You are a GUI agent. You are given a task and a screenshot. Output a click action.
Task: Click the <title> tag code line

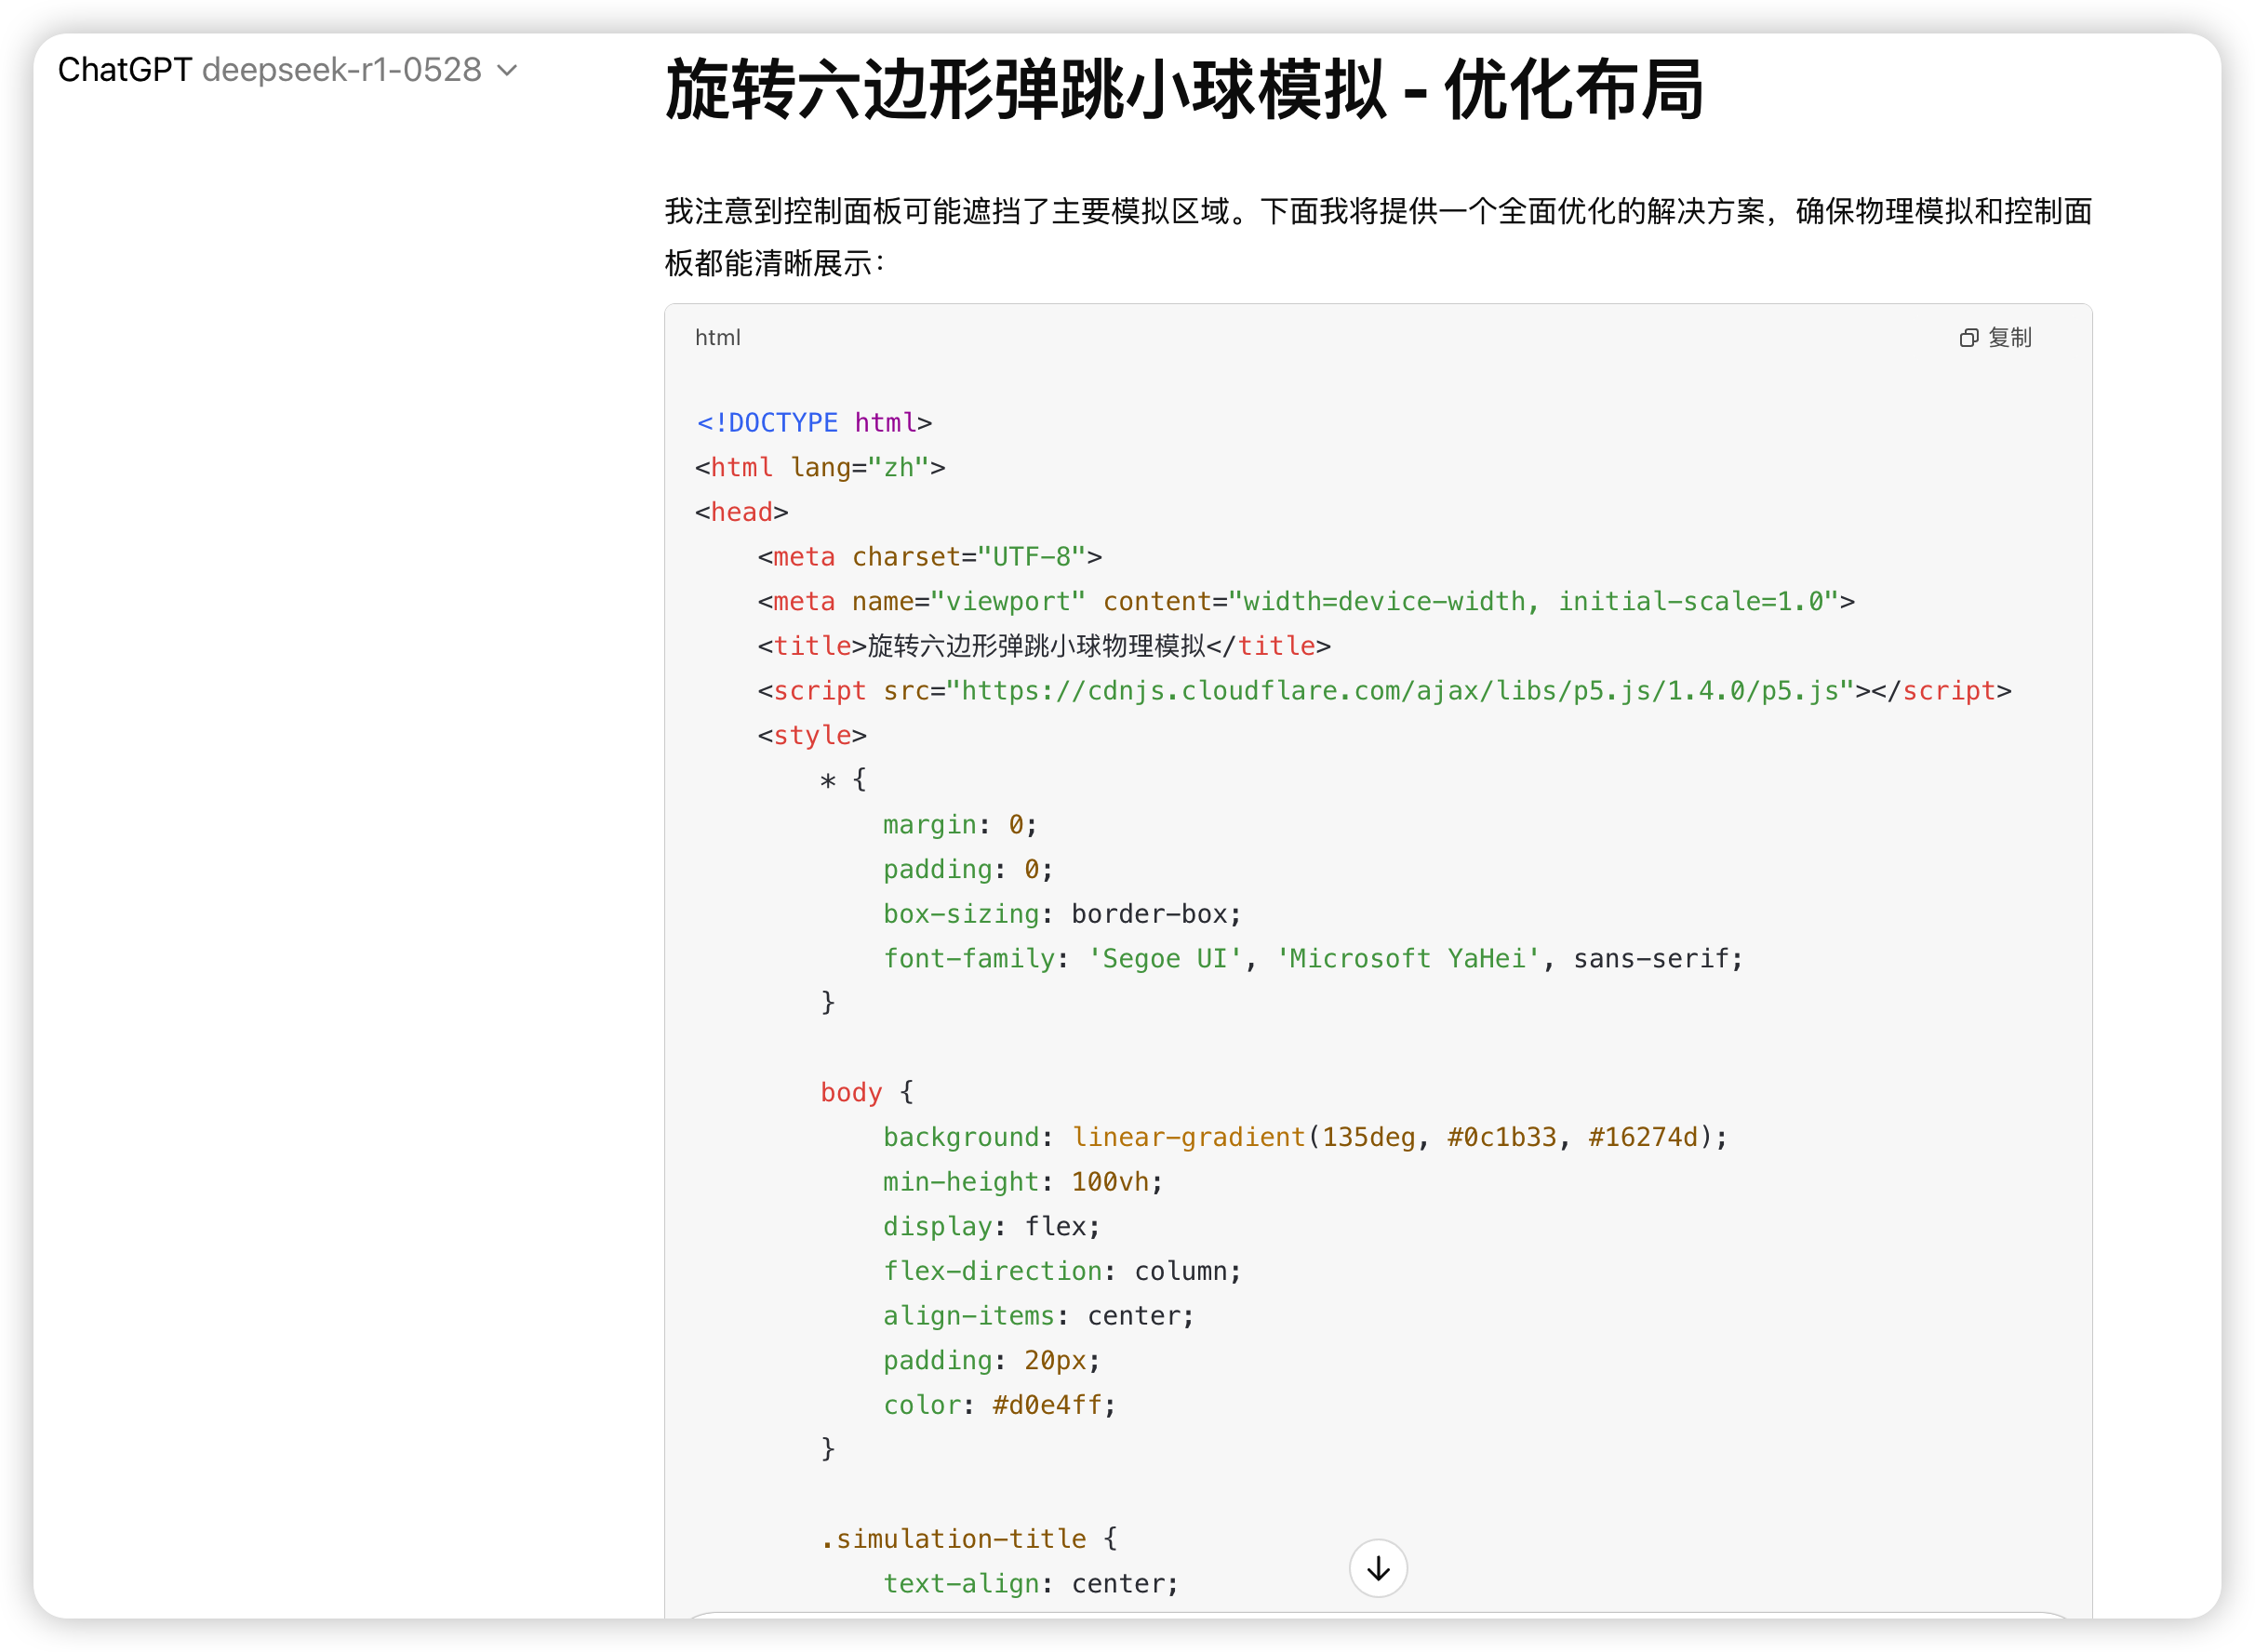(1043, 646)
